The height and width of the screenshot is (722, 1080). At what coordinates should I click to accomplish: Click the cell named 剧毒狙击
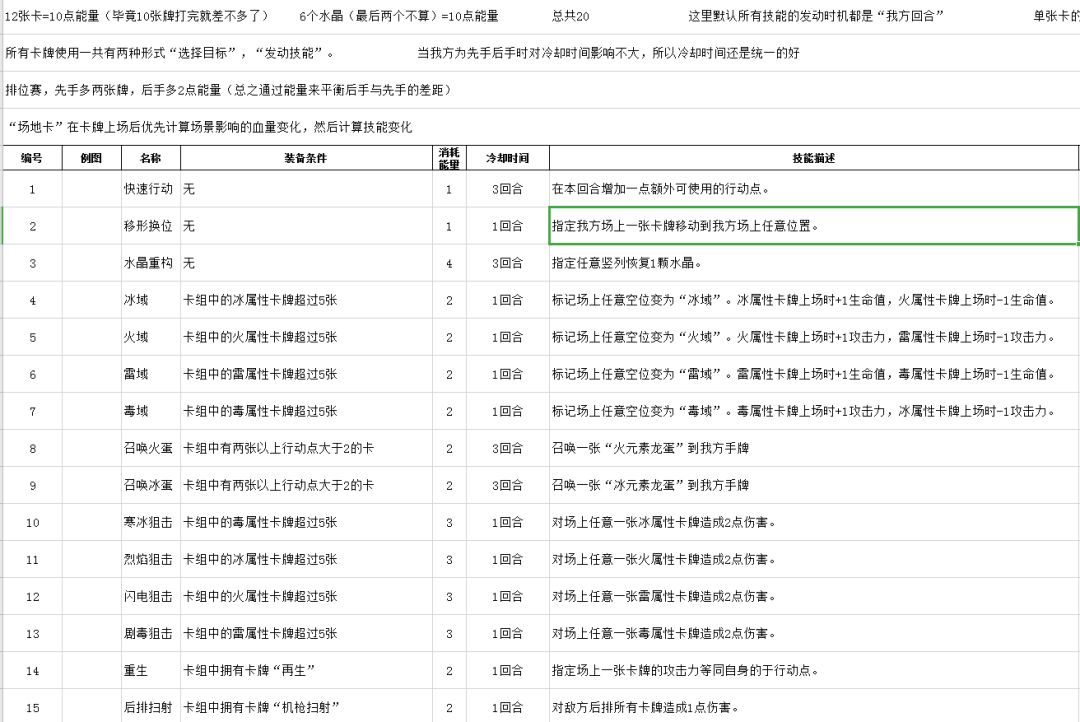point(150,634)
